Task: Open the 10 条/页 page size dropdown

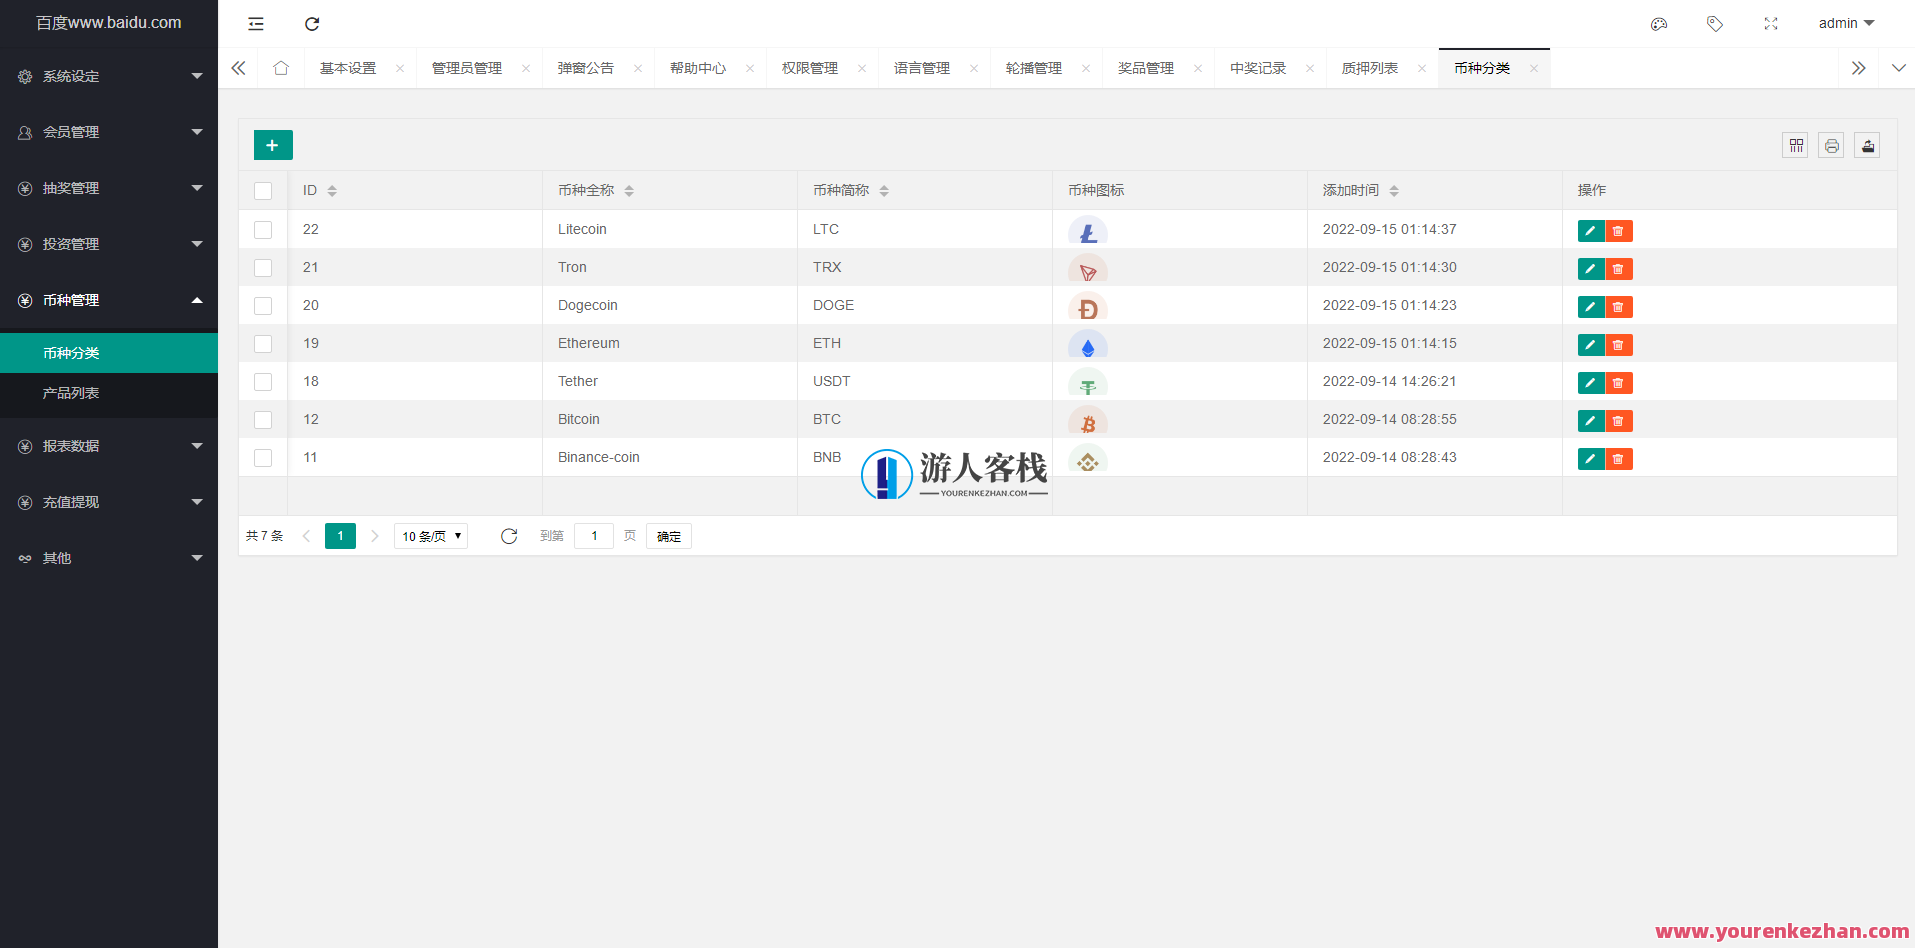Action: 430,536
